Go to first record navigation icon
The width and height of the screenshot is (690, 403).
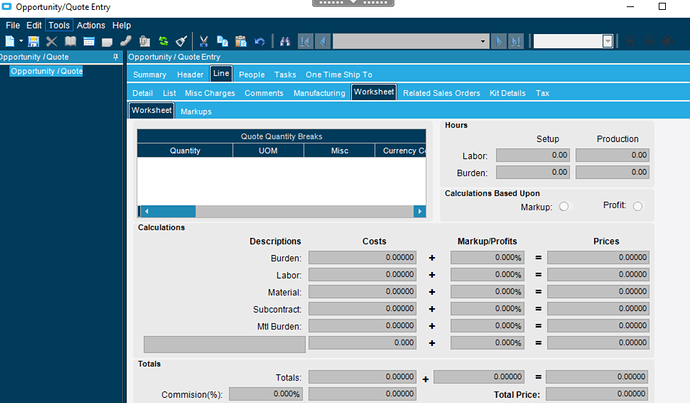click(305, 42)
